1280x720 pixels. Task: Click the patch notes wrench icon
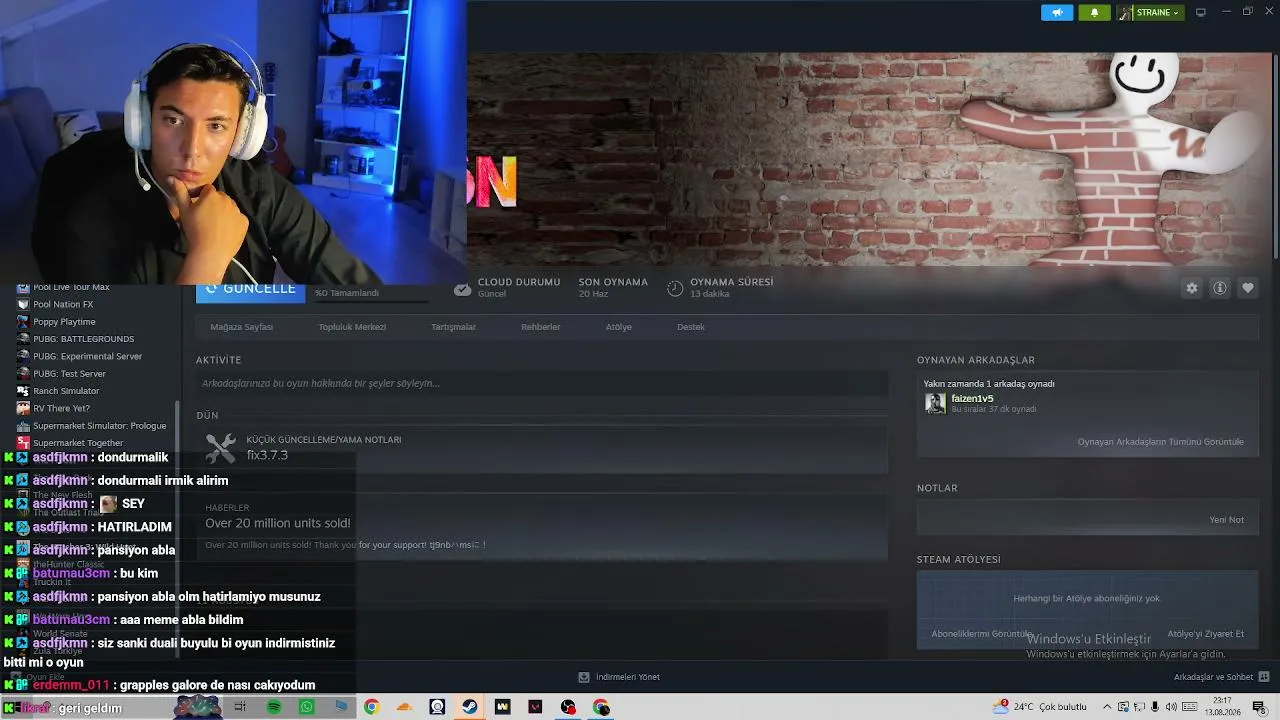pyautogui.click(x=220, y=448)
